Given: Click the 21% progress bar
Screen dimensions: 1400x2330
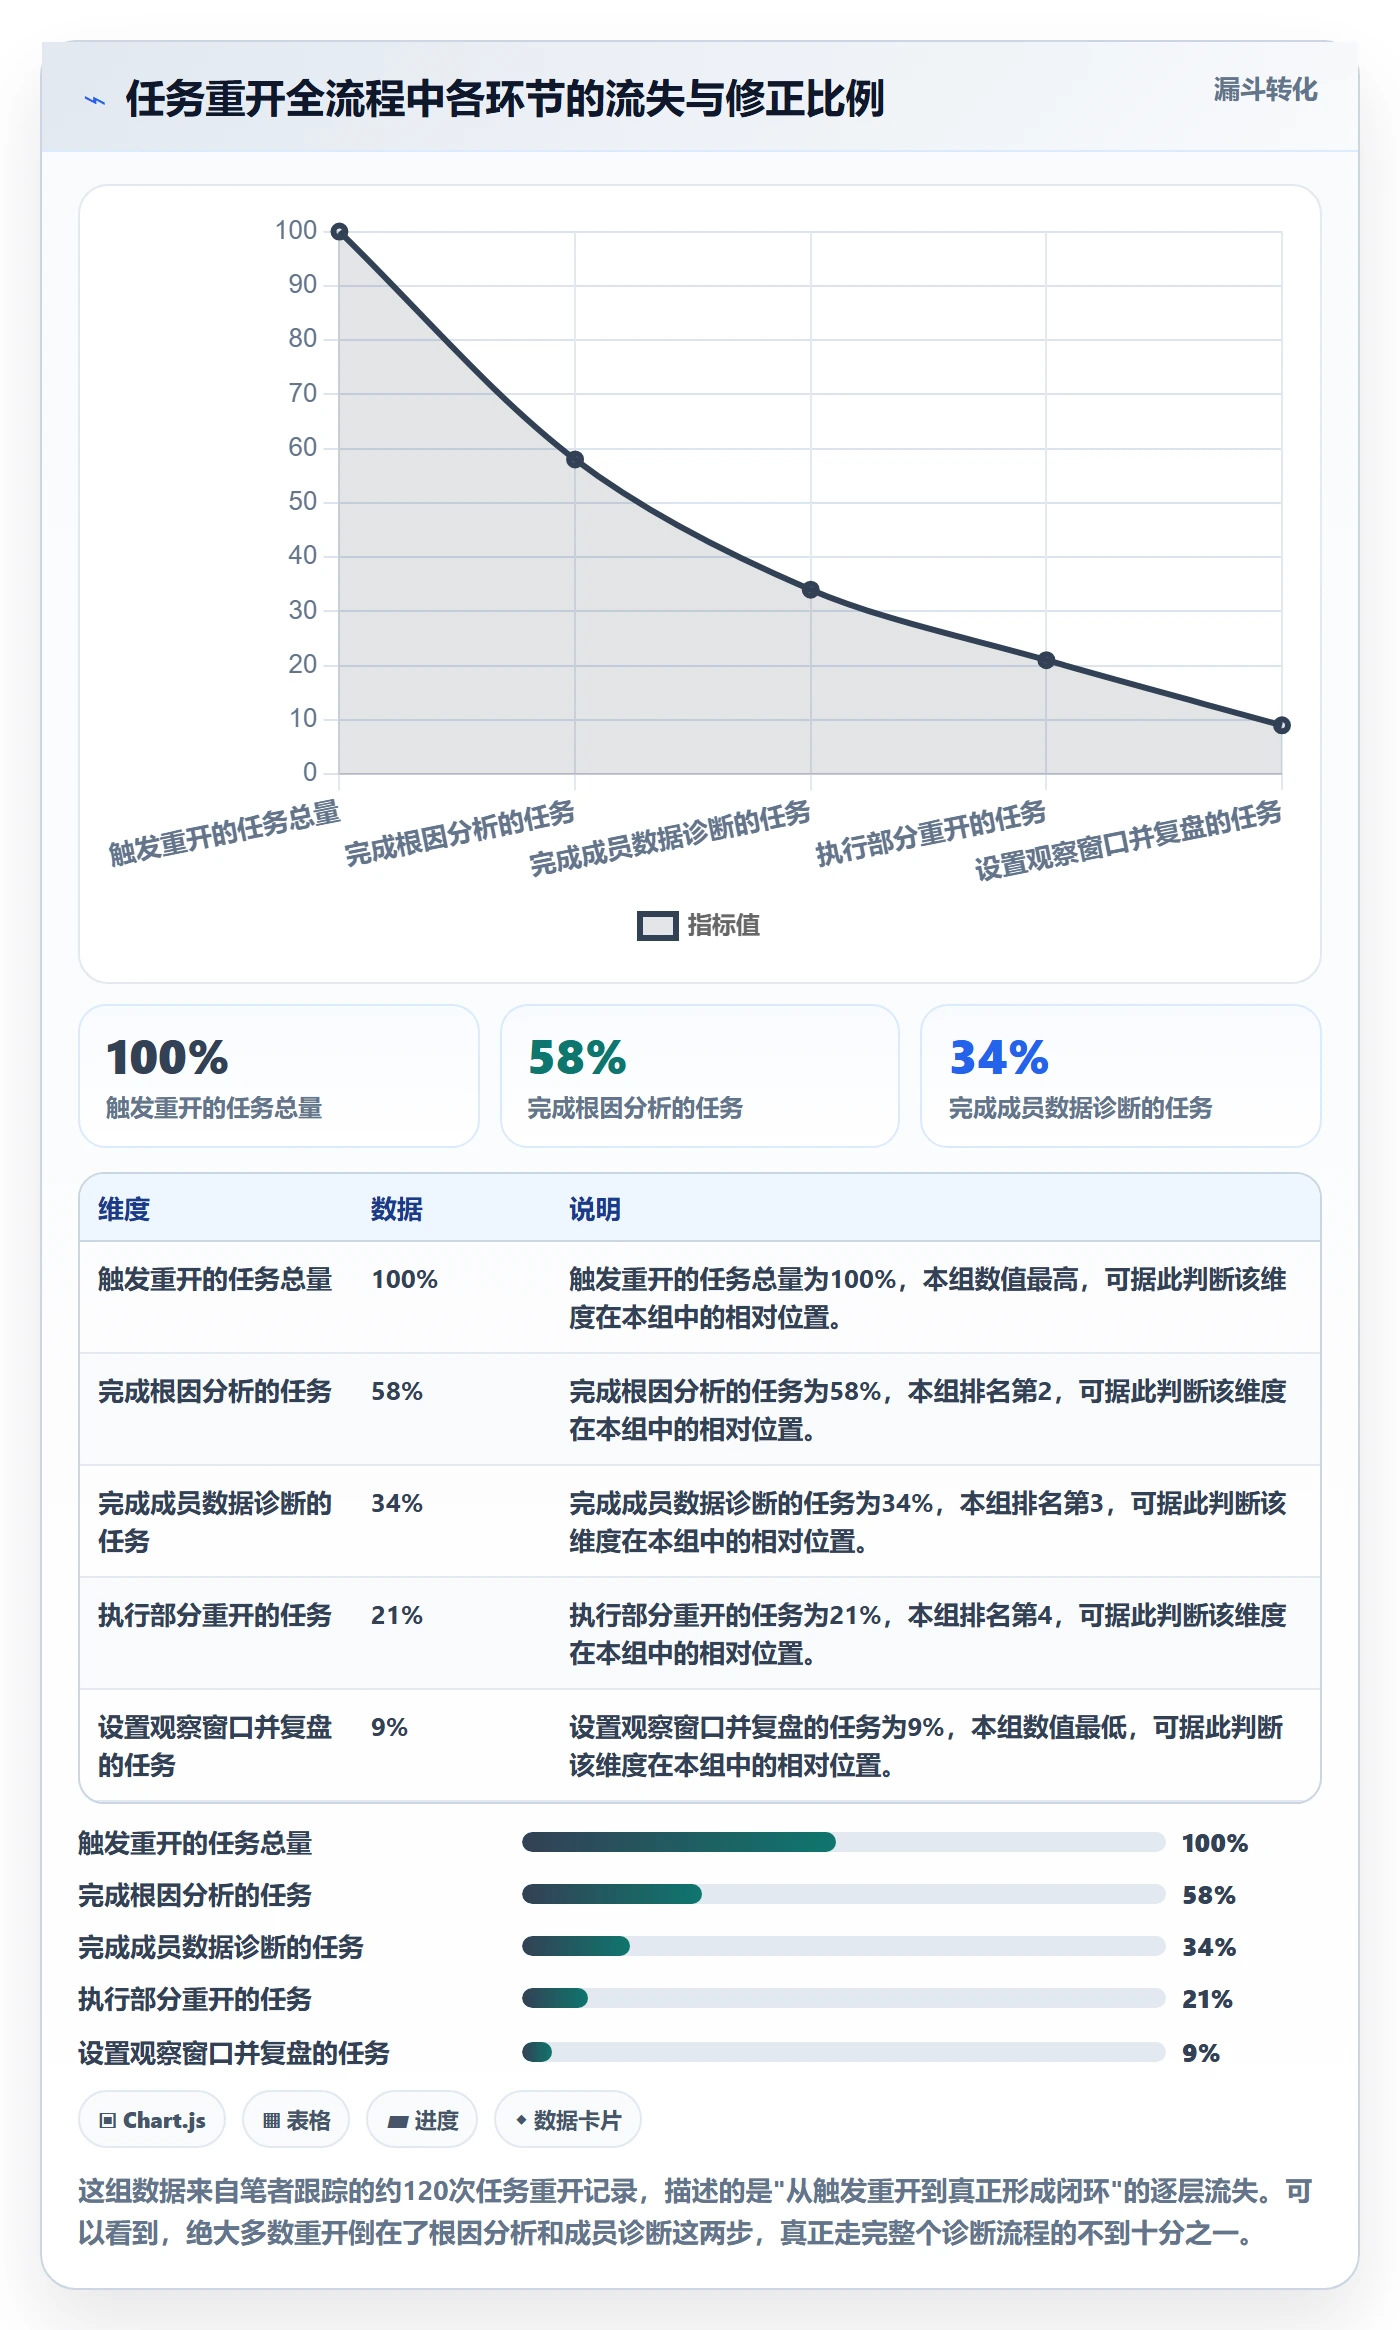Looking at the screenshot, I should click(844, 1998).
